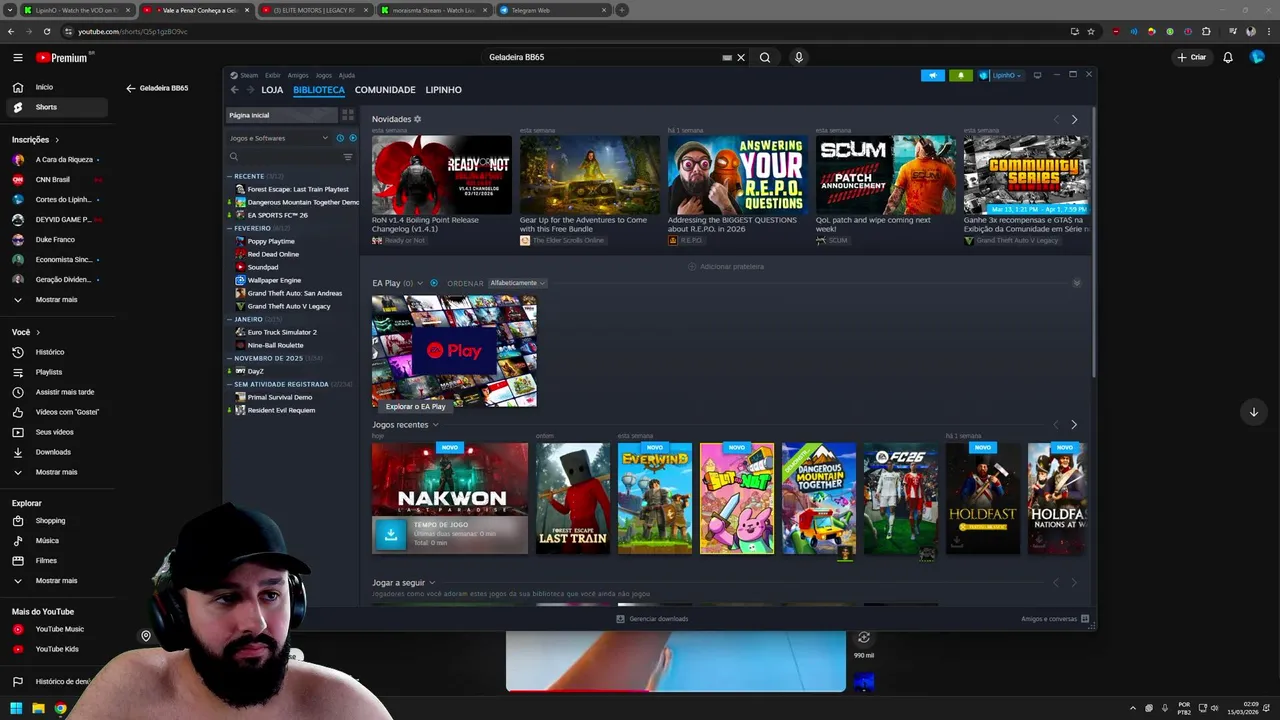Screen dimensions: 1280x720
Task: Click Adicionar prateleira in Steam library
Action: click(x=726, y=267)
